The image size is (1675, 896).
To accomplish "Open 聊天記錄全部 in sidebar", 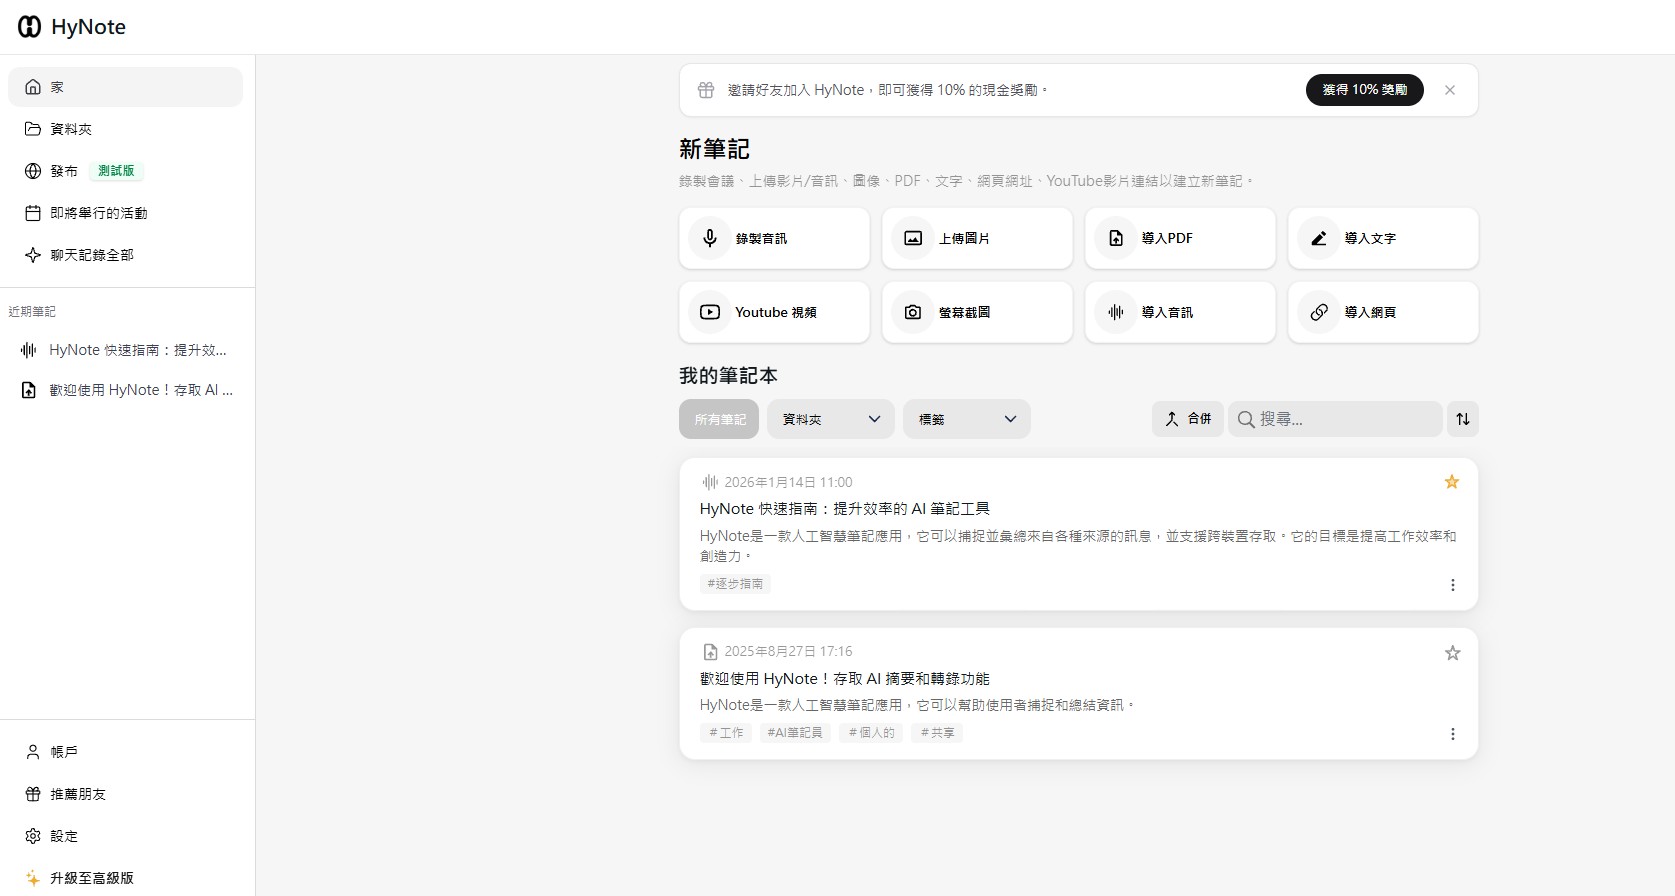I will pos(125,255).
